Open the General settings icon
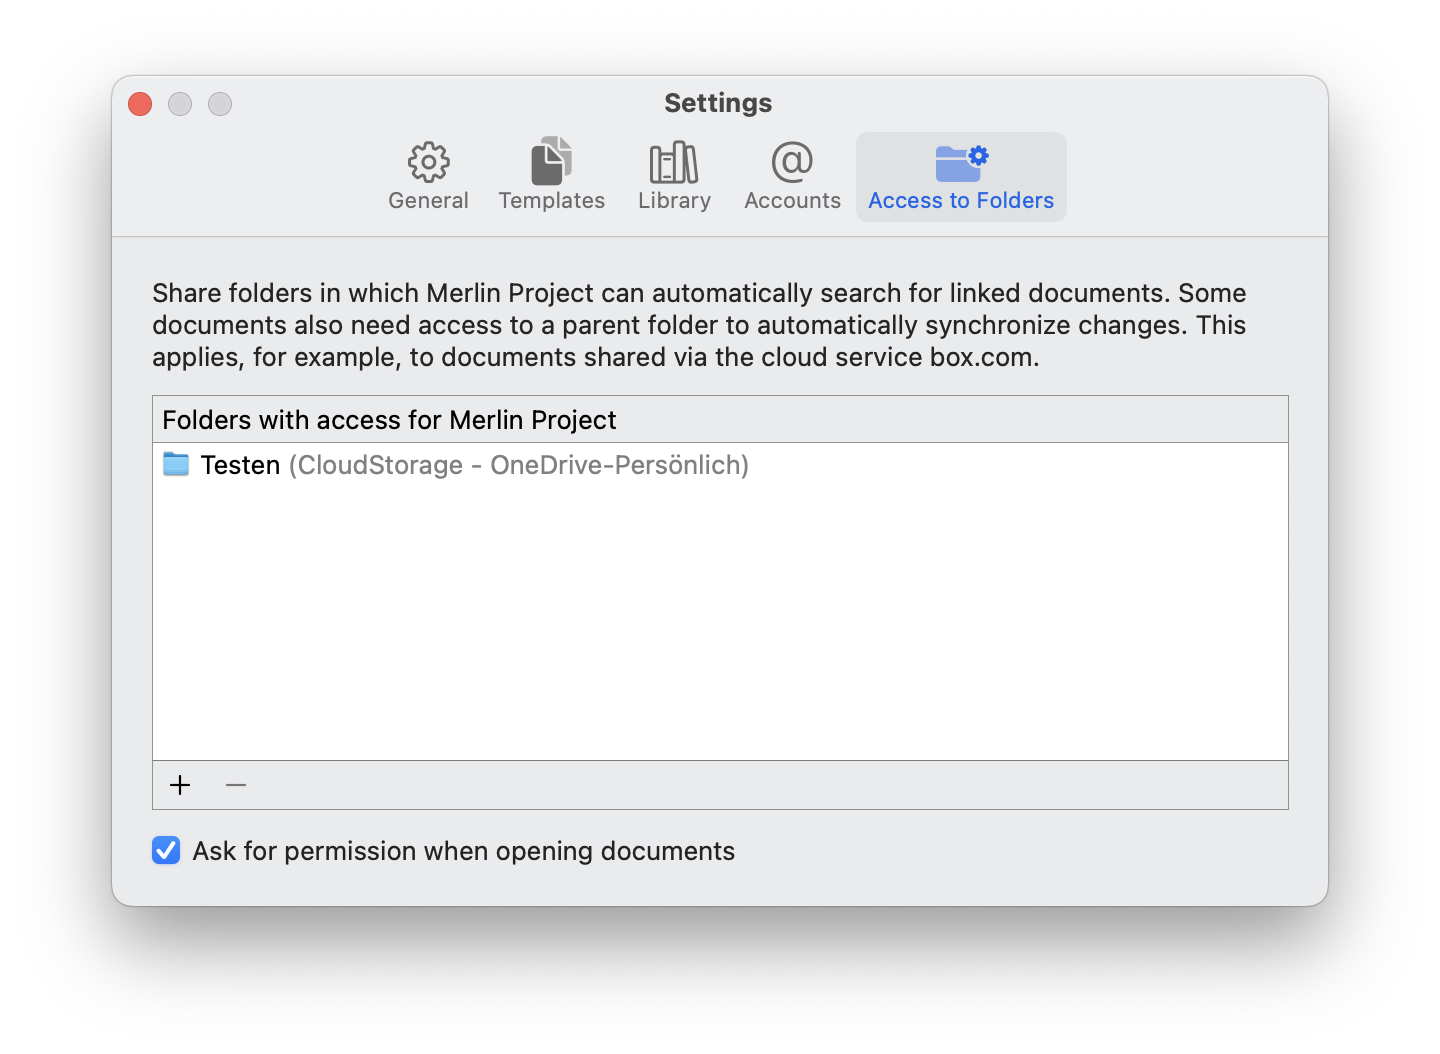This screenshot has height=1054, width=1440. click(428, 175)
